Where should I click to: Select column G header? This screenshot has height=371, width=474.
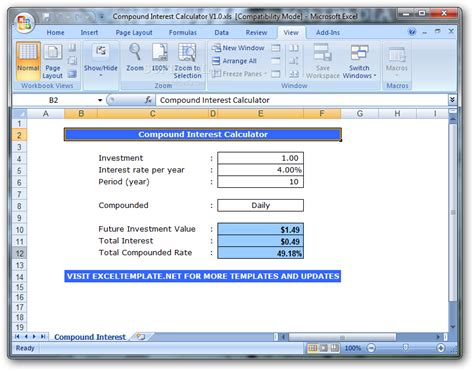pyautogui.click(x=360, y=114)
